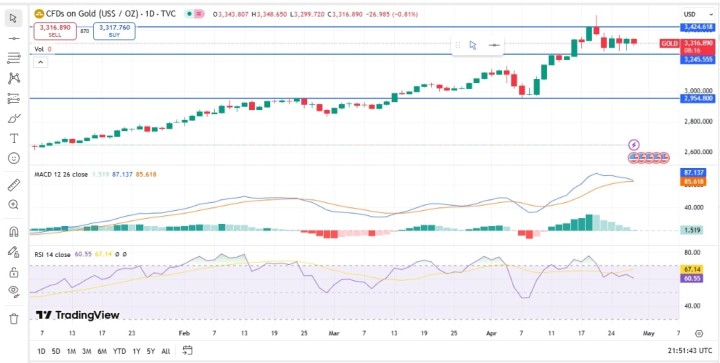
Task: Open the Fibonacci retracement tool
Action: [14, 58]
